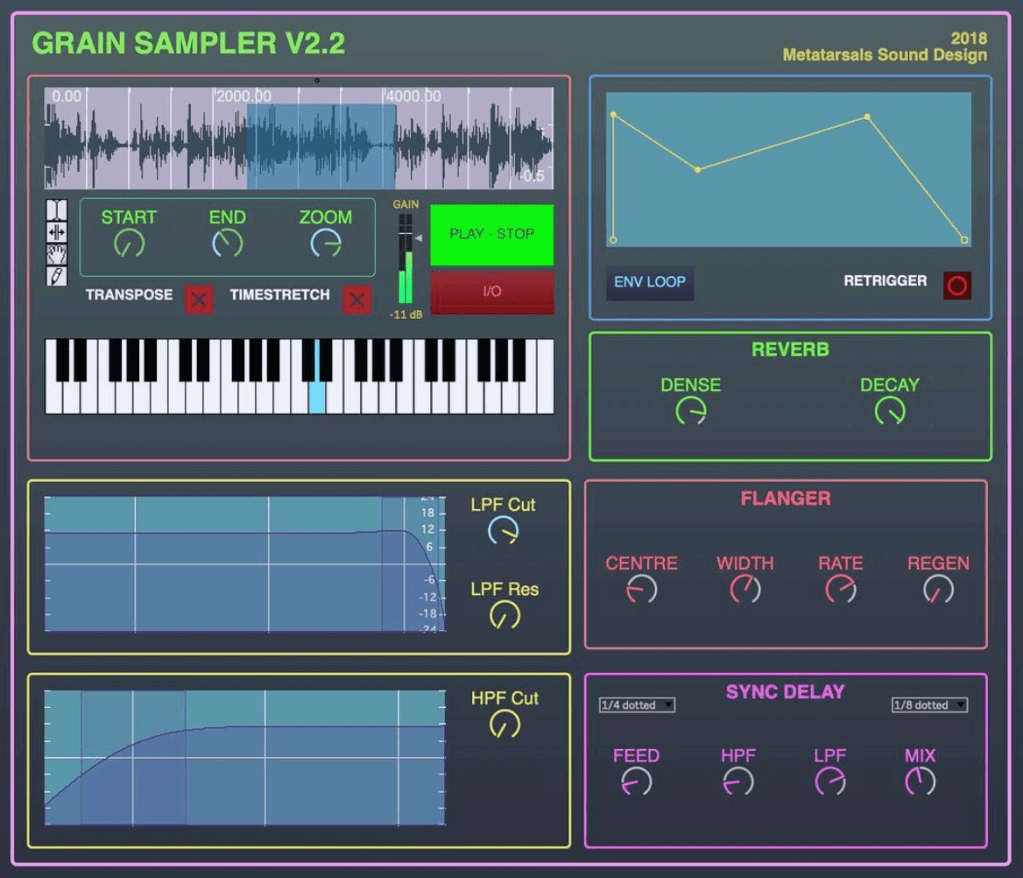Open the 1/4 dotted delay dropdown
1023x878 pixels.
tap(637, 705)
